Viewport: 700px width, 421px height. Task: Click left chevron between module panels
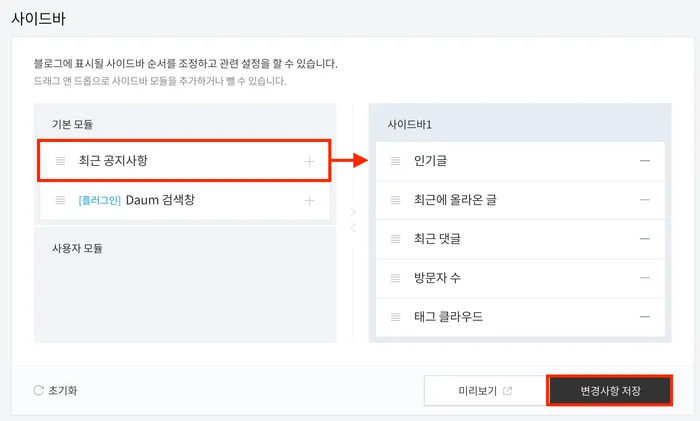(352, 228)
